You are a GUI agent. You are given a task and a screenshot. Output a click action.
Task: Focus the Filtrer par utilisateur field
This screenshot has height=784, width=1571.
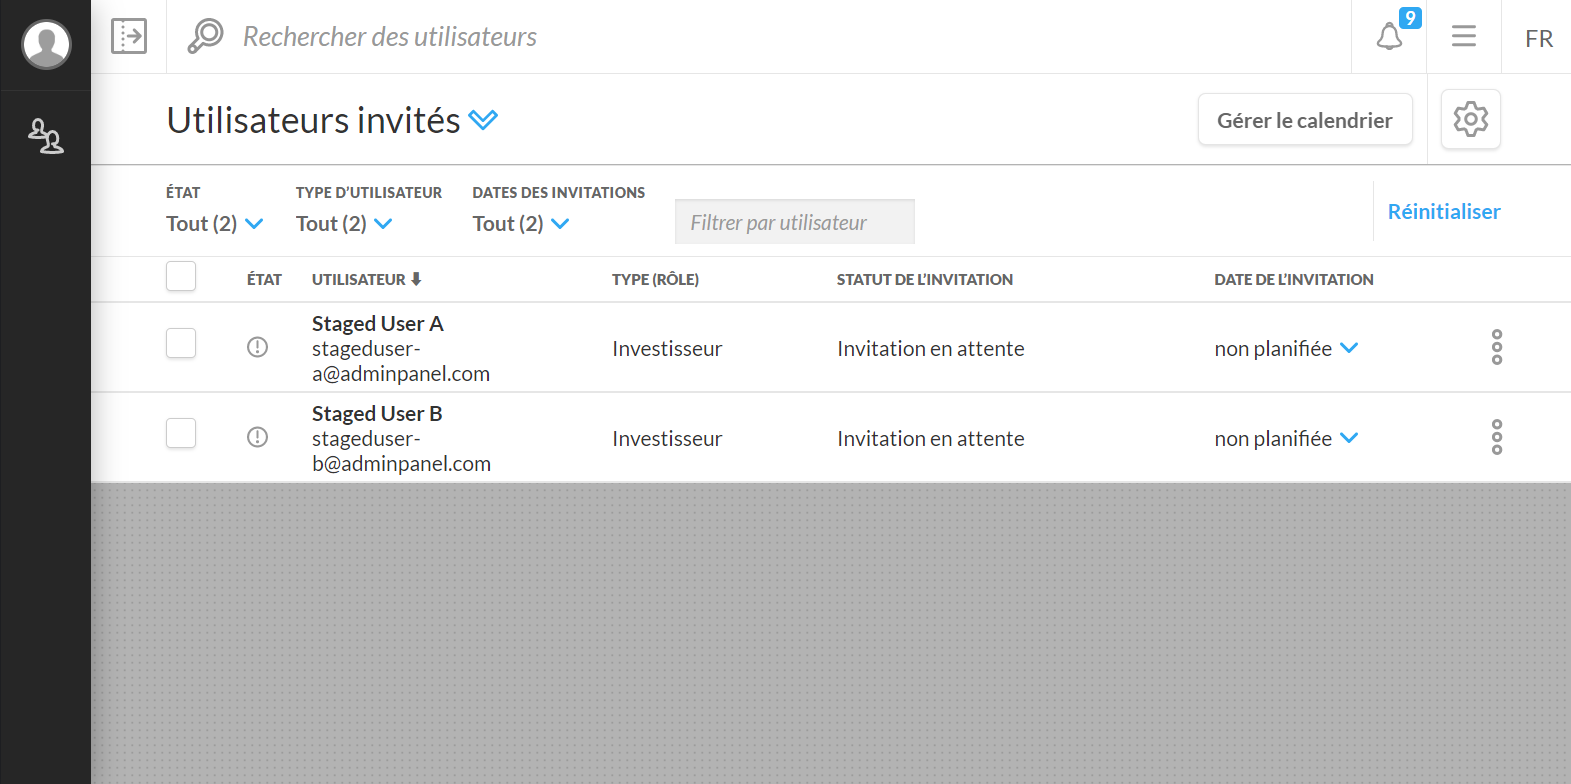click(x=794, y=222)
